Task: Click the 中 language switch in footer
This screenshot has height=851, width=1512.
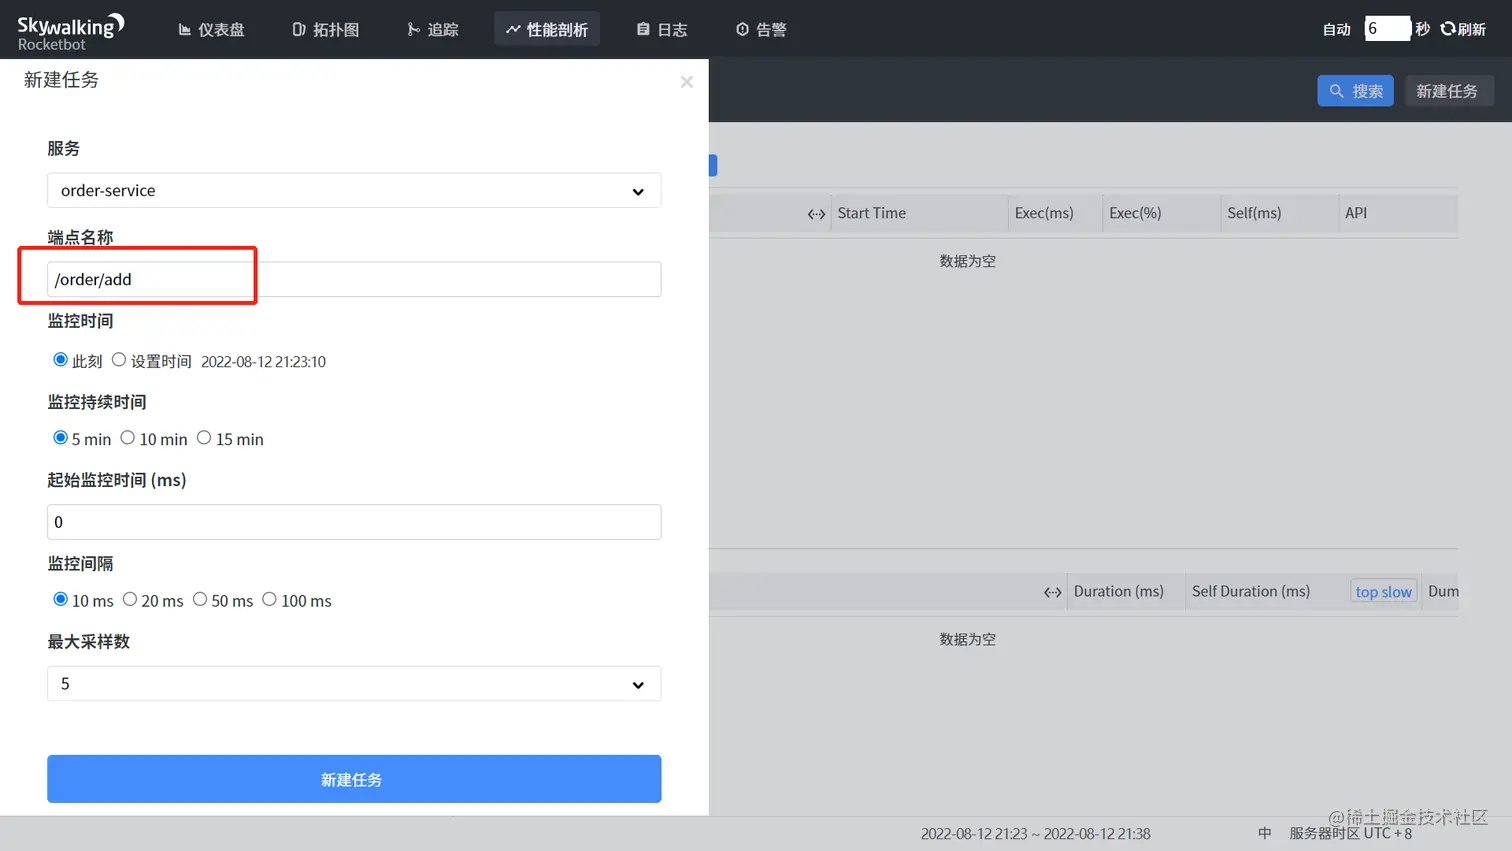Action: (1265, 833)
